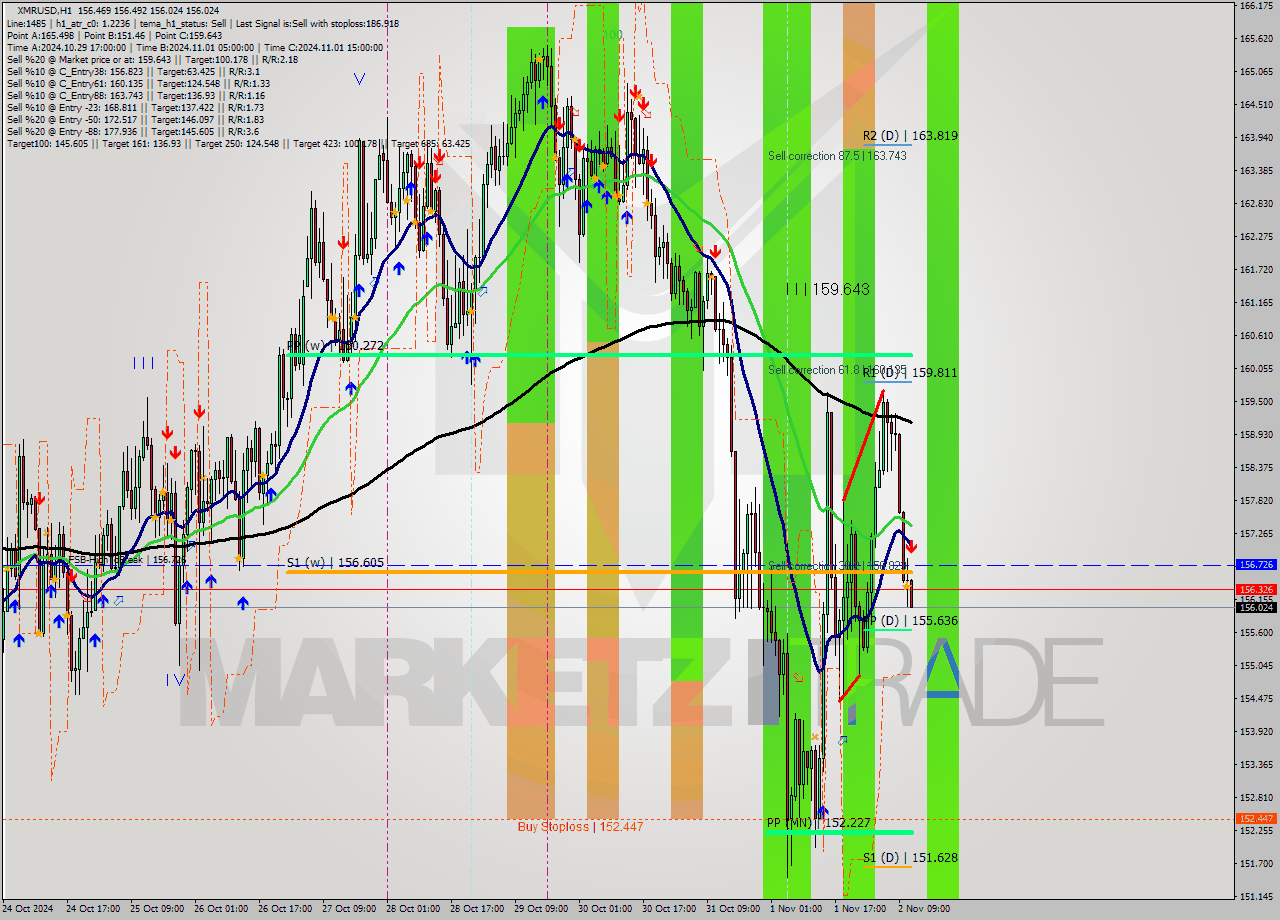Click the 'PP (D) | 155.636' pivot label

[x=912, y=621]
